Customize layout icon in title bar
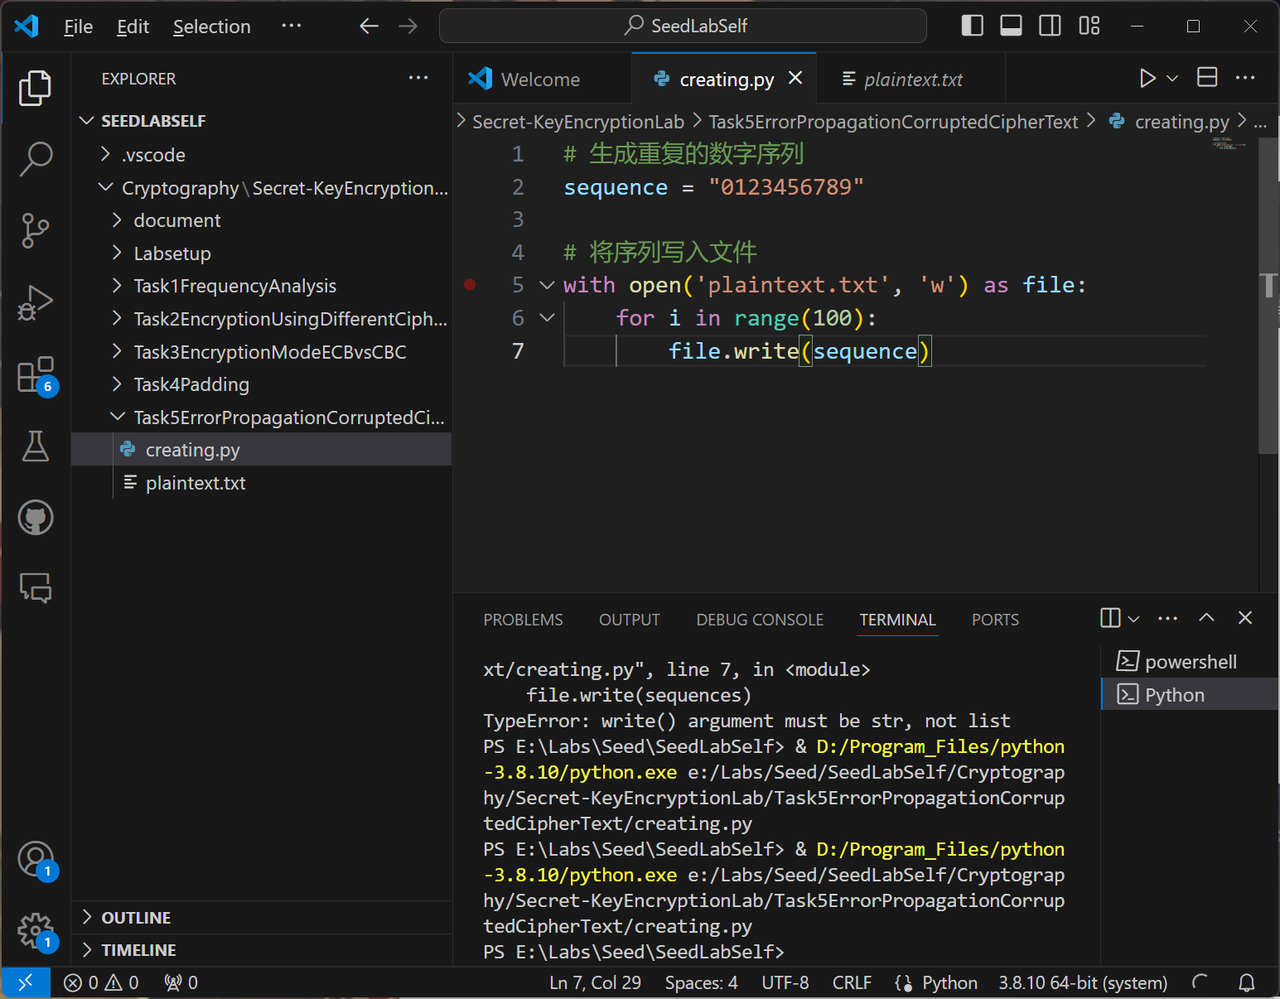This screenshot has height=999, width=1280. 1090,26
